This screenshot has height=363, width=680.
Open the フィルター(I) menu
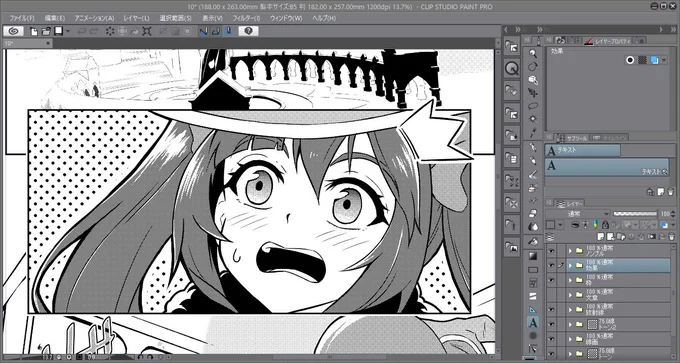247,19
